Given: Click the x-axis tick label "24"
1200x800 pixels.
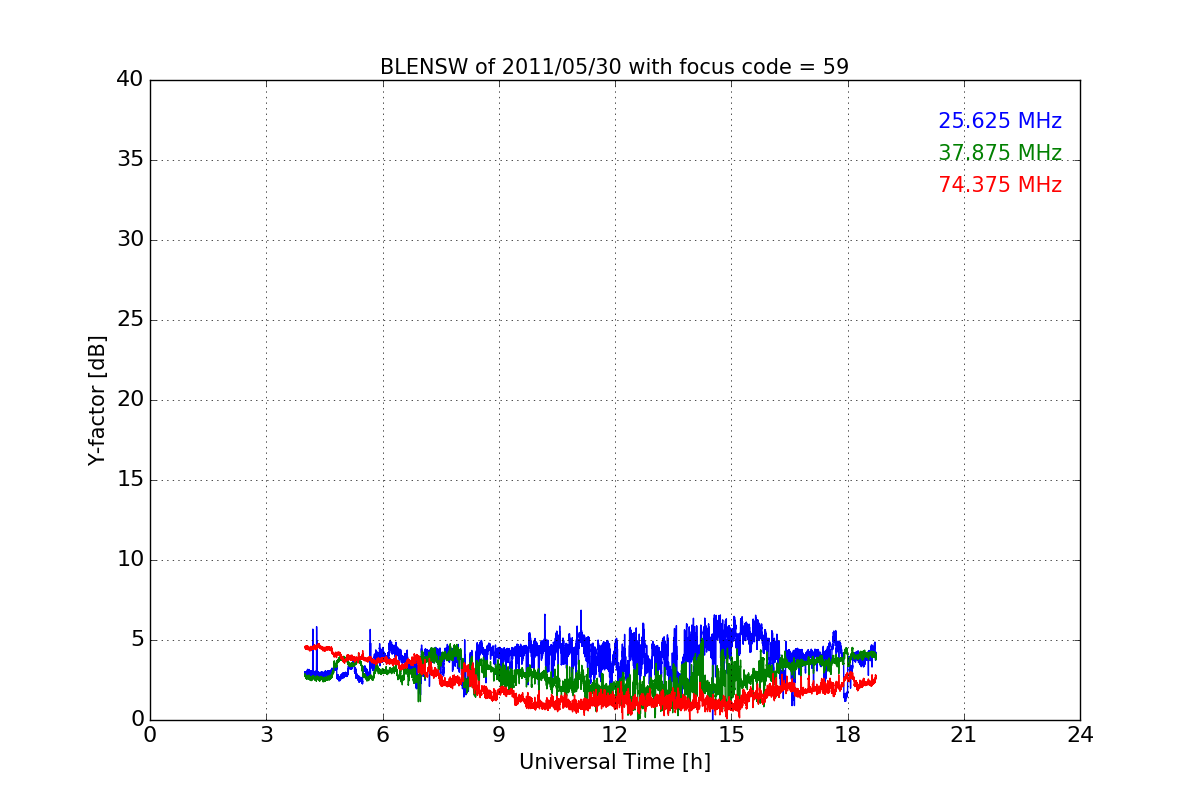Looking at the screenshot, I should [x=1080, y=735].
